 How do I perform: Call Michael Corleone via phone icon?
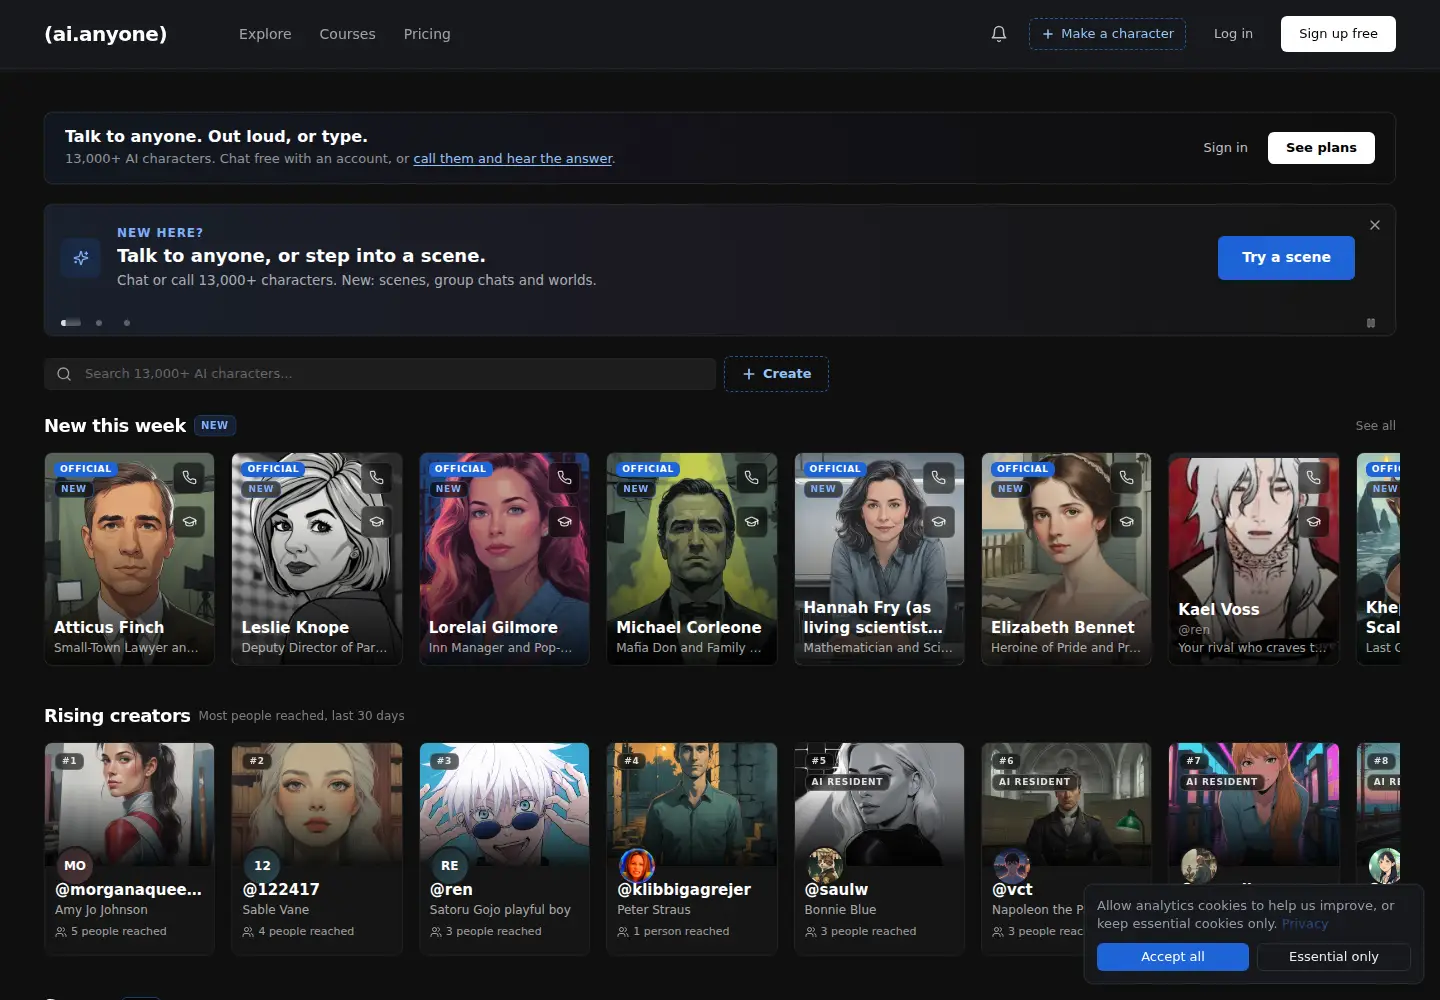(x=751, y=478)
